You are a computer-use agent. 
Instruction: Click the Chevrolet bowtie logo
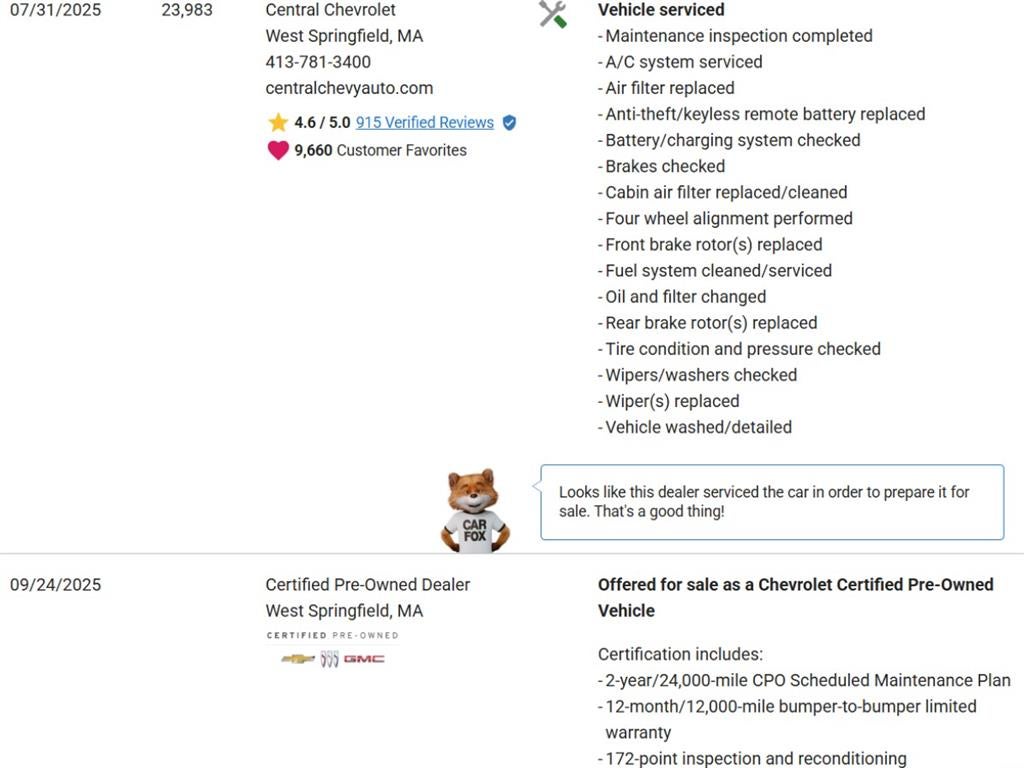[298, 659]
